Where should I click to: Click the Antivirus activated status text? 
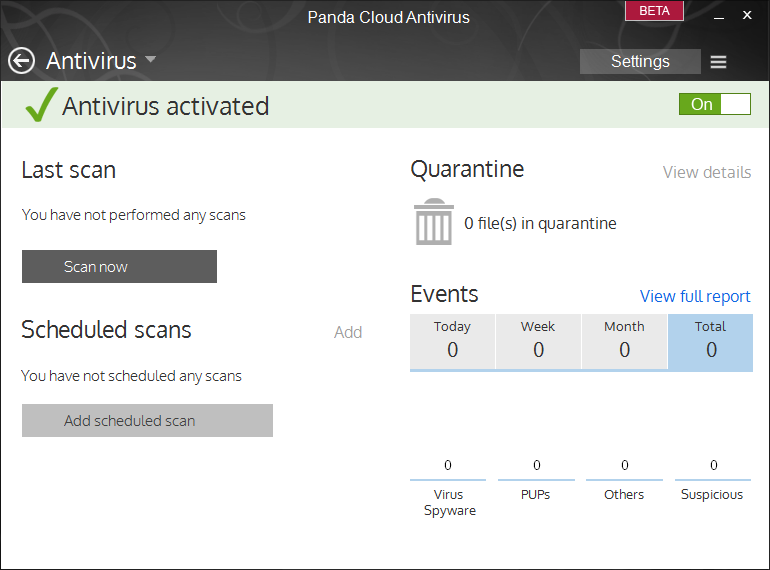click(x=165, y=106)
